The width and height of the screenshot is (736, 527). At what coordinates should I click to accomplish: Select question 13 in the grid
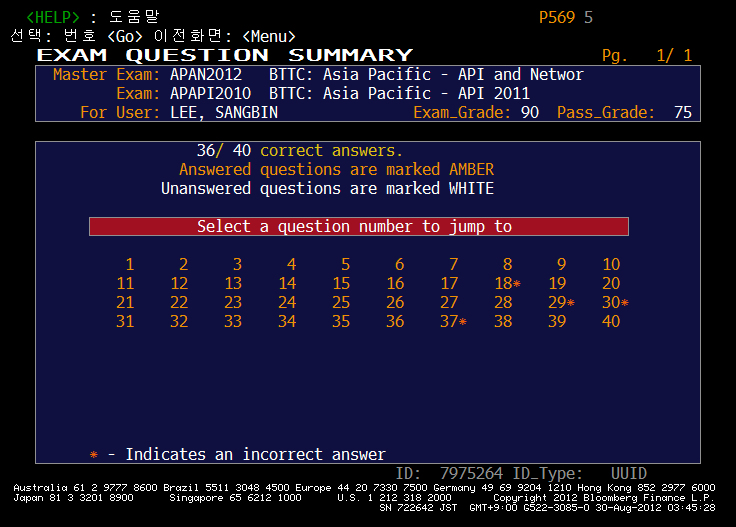pos(233,283)
